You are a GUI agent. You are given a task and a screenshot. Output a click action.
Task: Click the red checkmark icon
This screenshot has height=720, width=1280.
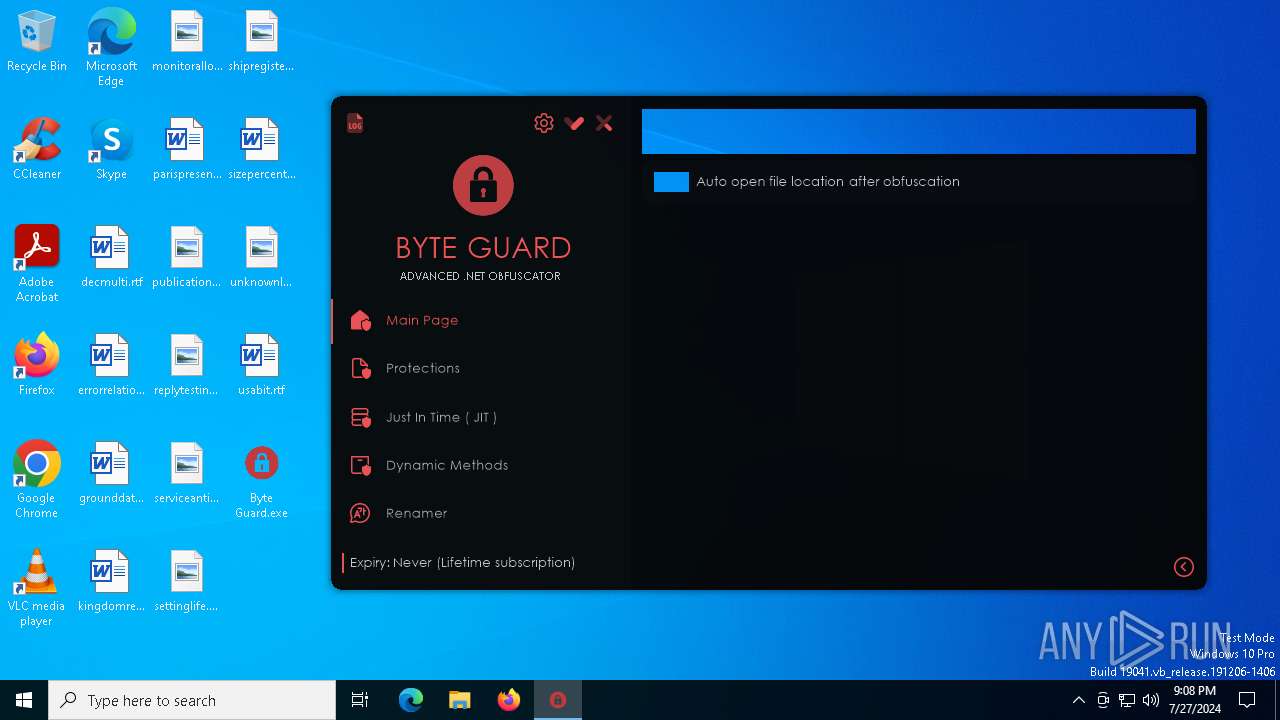tap(574, 123)
